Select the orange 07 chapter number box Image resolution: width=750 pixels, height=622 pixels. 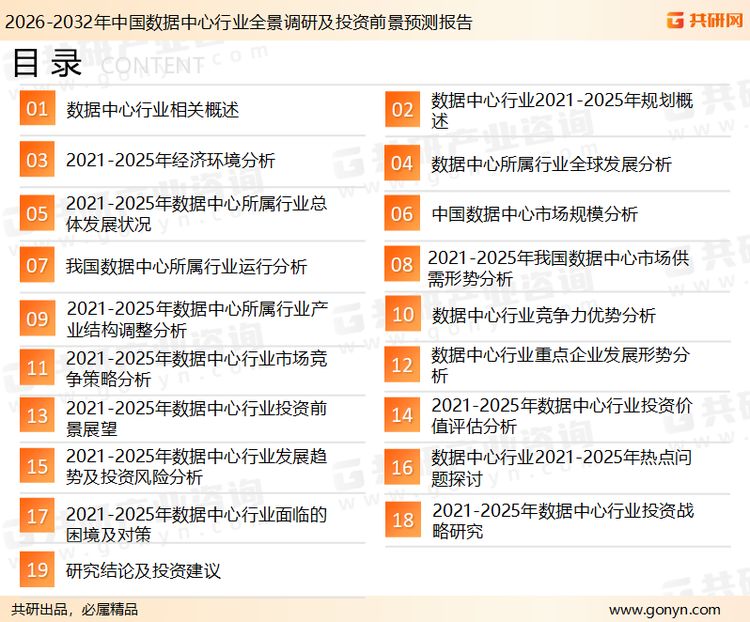coord(37,265)
